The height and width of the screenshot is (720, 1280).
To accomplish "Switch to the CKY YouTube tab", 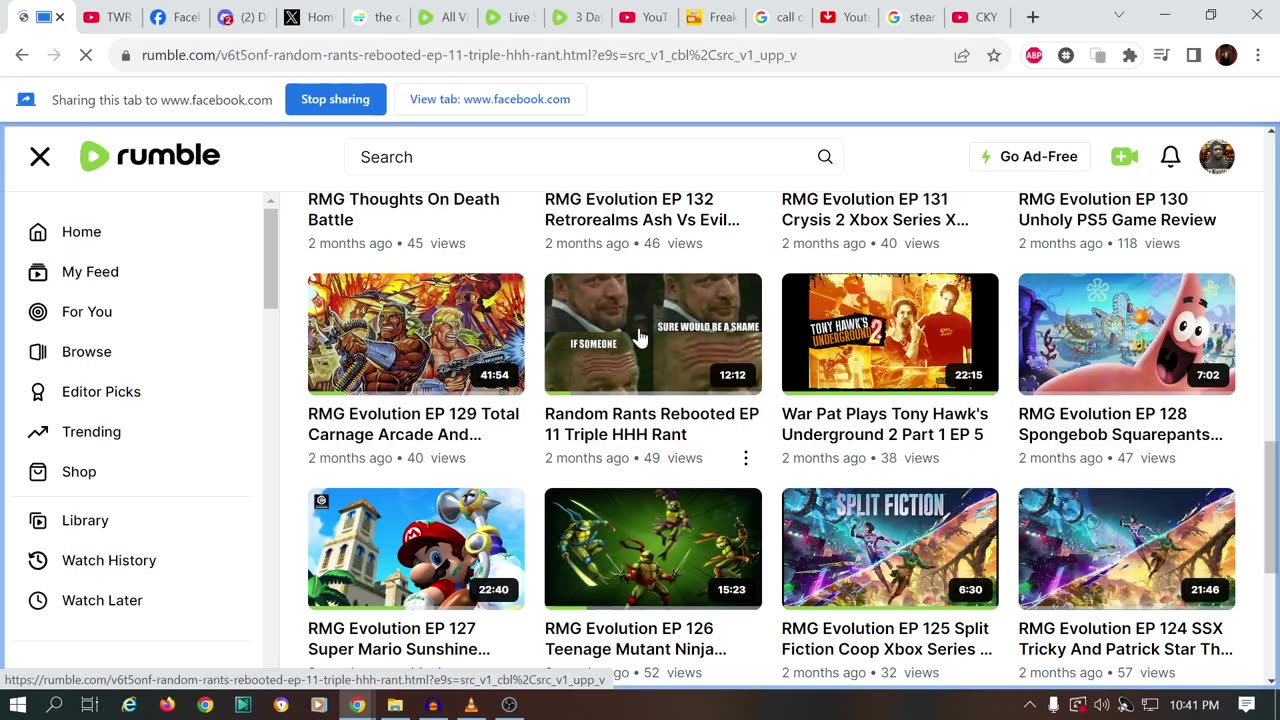I will pos(976,17).
